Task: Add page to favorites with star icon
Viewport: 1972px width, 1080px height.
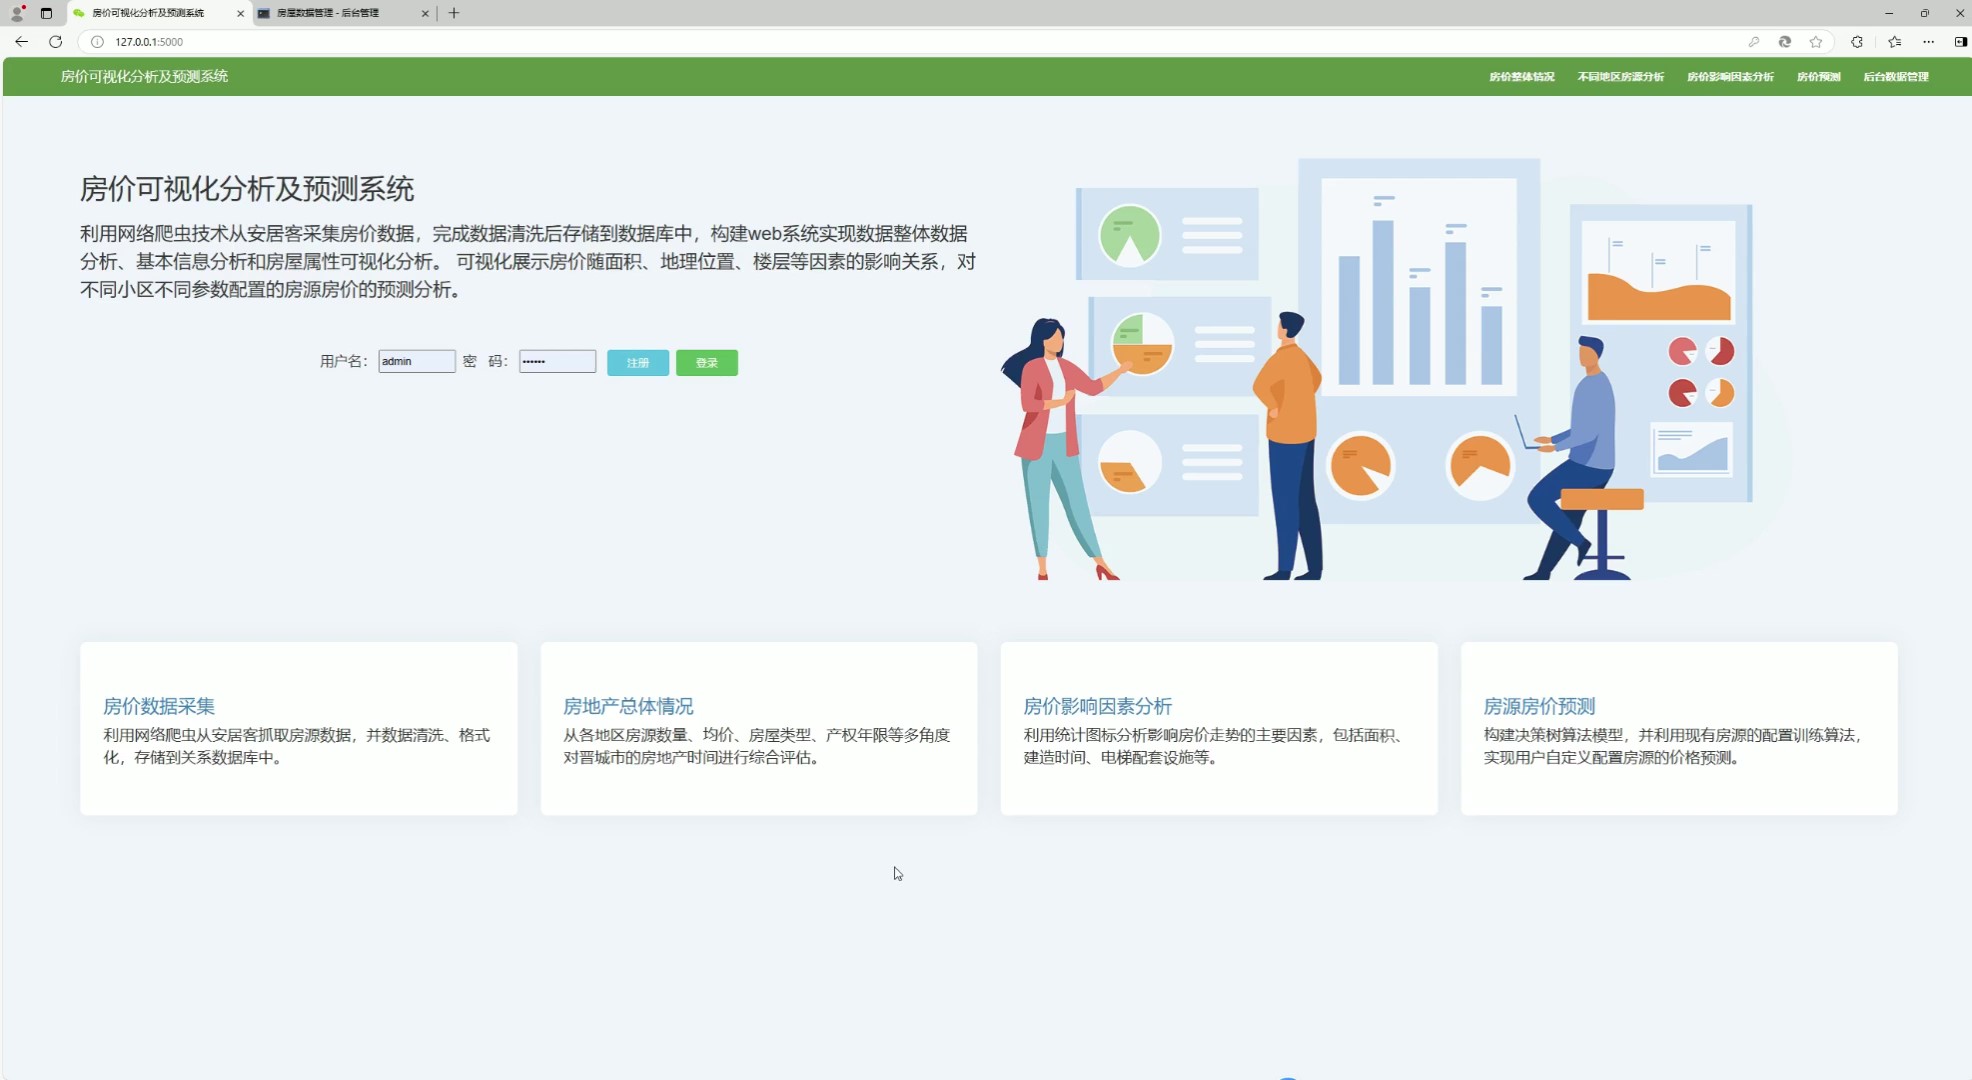Action: (1817, 42)
